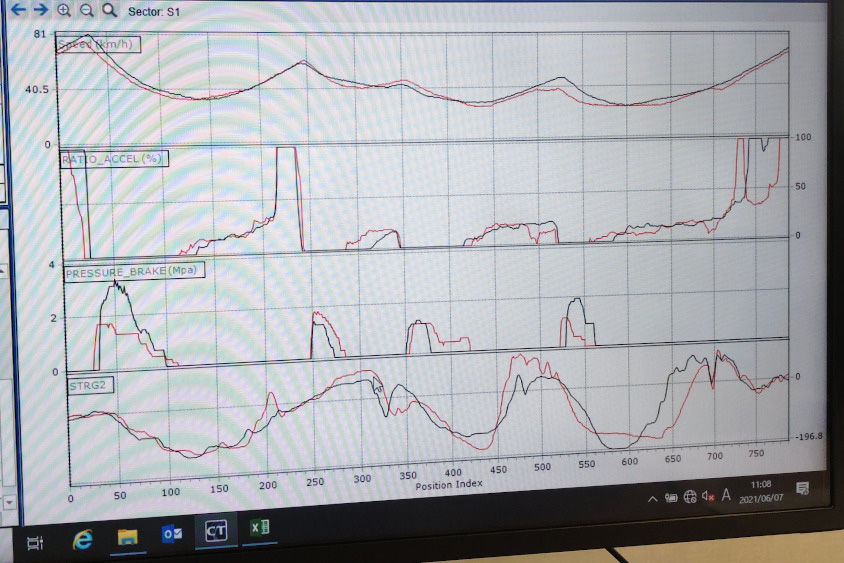Click the RATIO_ACCEL(%) chart label
This screenshot has height=563, width=844.
[x=112, y=159]
